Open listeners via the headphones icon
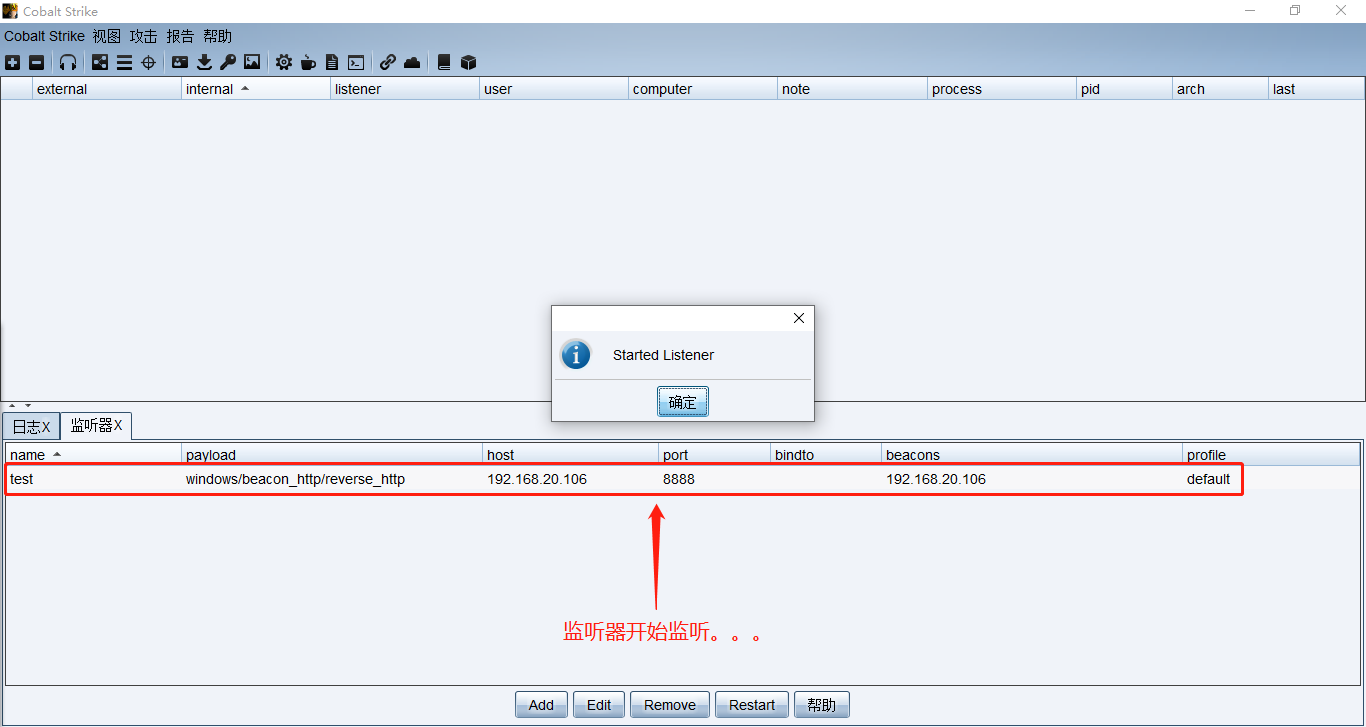Image resolution: width=1366 pixels, height=727 pixels. coord(68,62)
